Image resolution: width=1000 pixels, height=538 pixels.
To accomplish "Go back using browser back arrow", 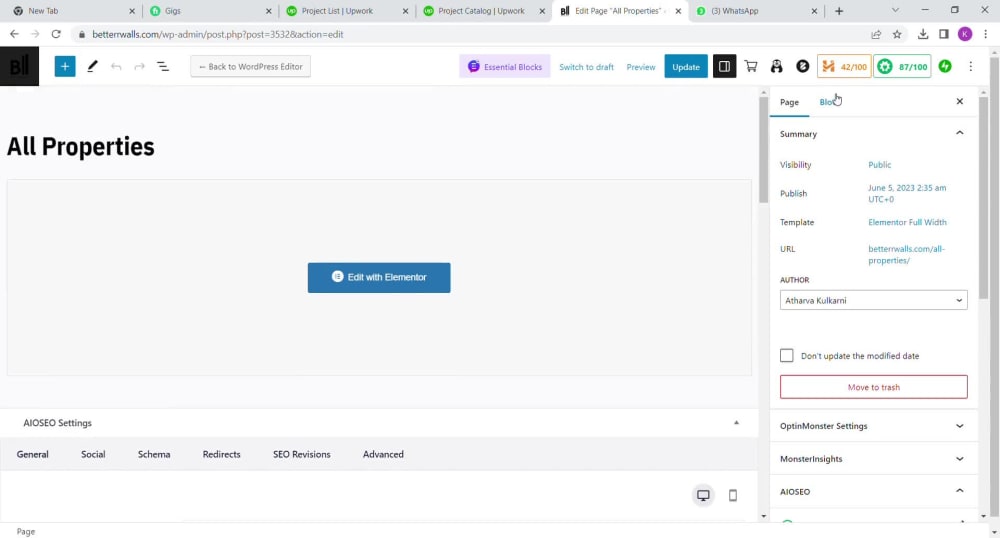I will (x=14, y=34).
